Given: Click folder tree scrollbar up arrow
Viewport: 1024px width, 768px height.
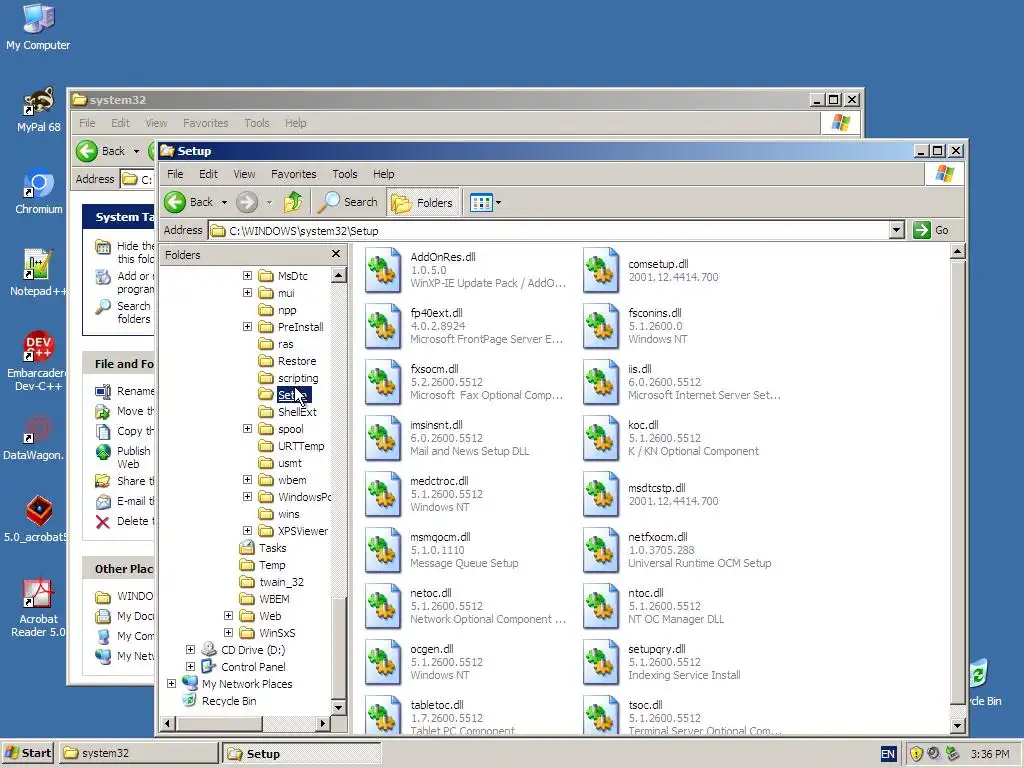Looking at the screenshot, I should pyautogui.click(x=338, y=276).
